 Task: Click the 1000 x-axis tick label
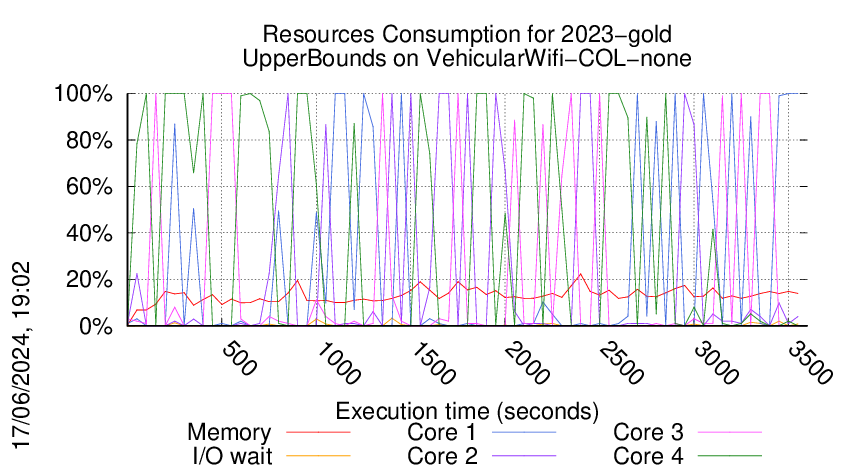click(x=338, y=363)
